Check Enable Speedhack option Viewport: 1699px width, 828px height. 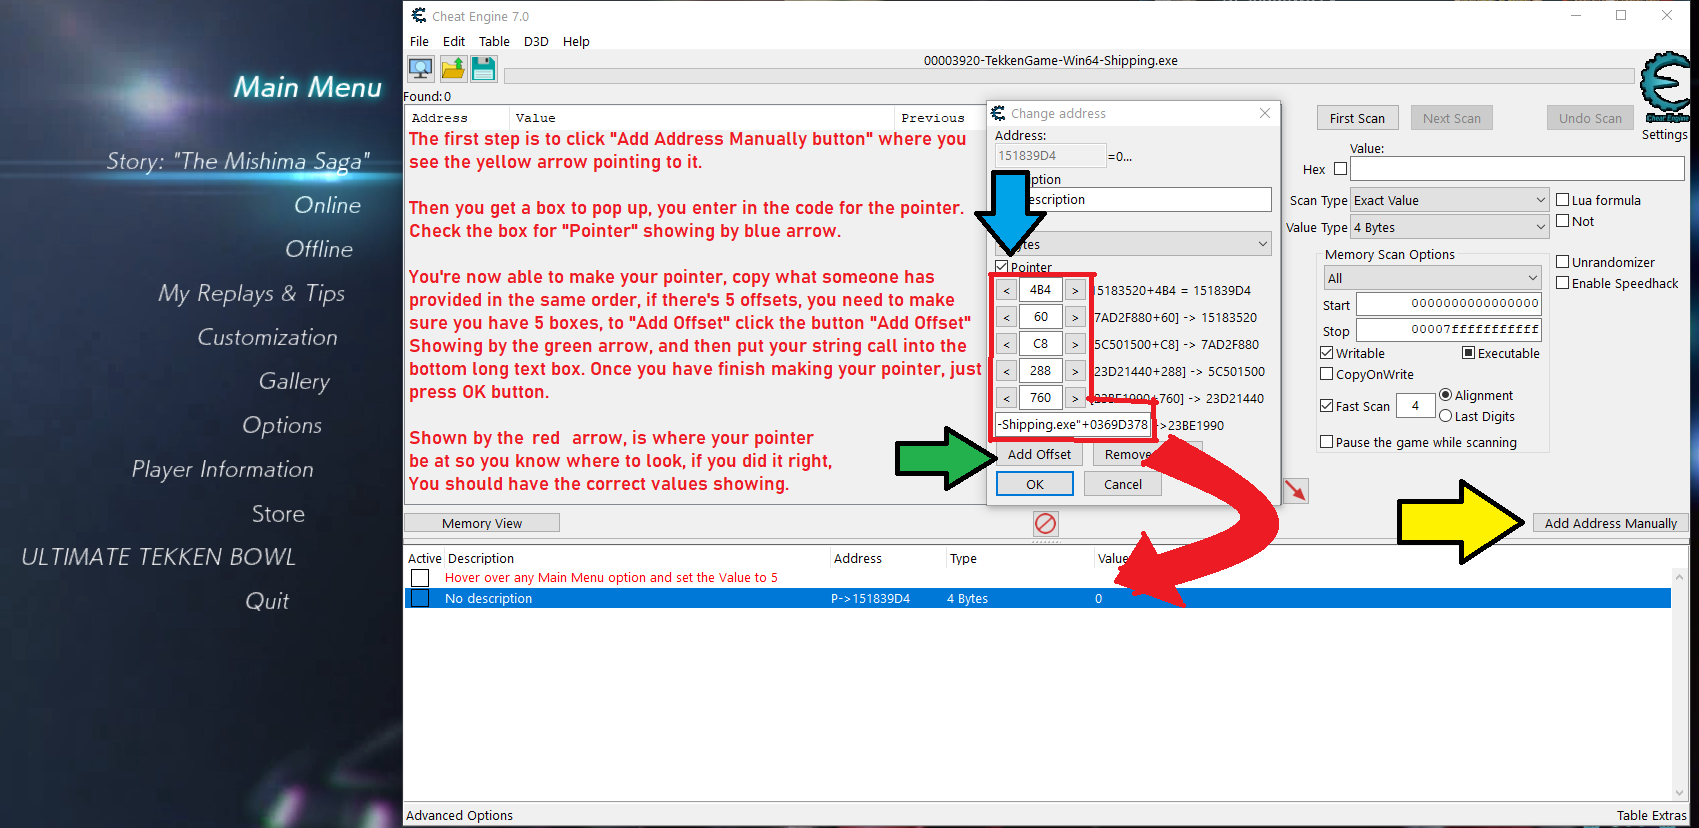click(1563, 283)
